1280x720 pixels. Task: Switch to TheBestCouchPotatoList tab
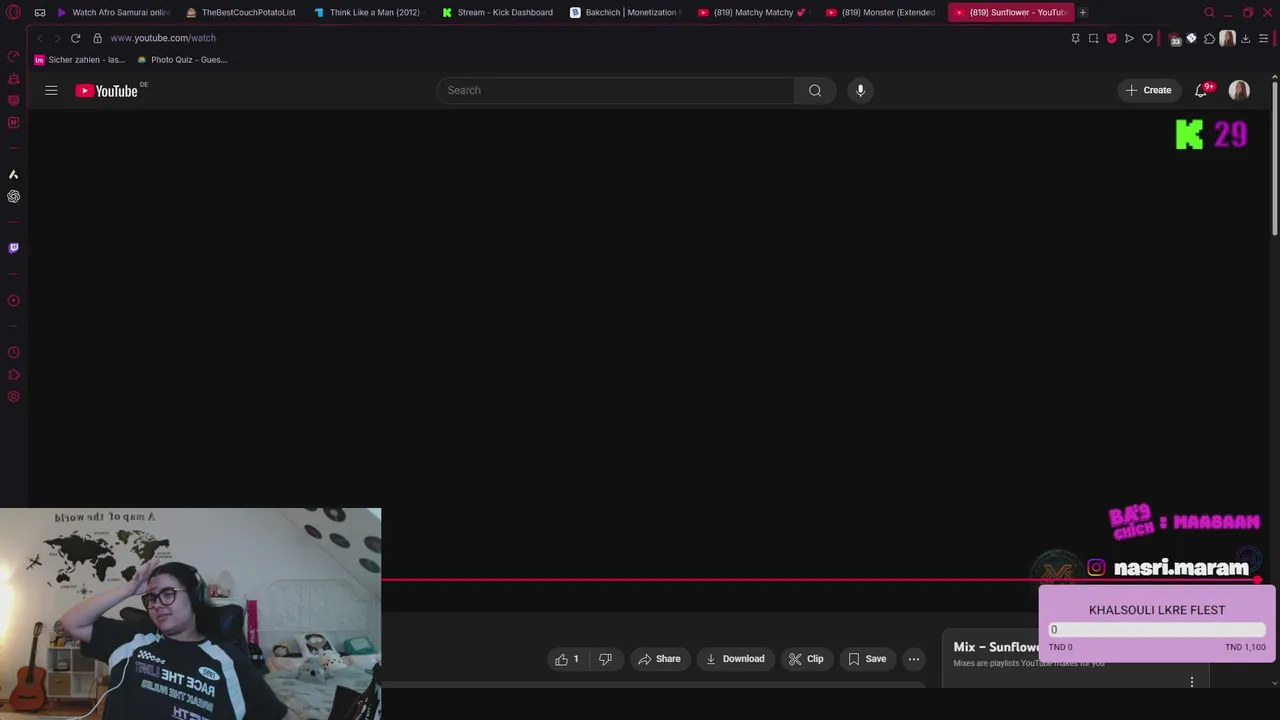tap(241, 12)
